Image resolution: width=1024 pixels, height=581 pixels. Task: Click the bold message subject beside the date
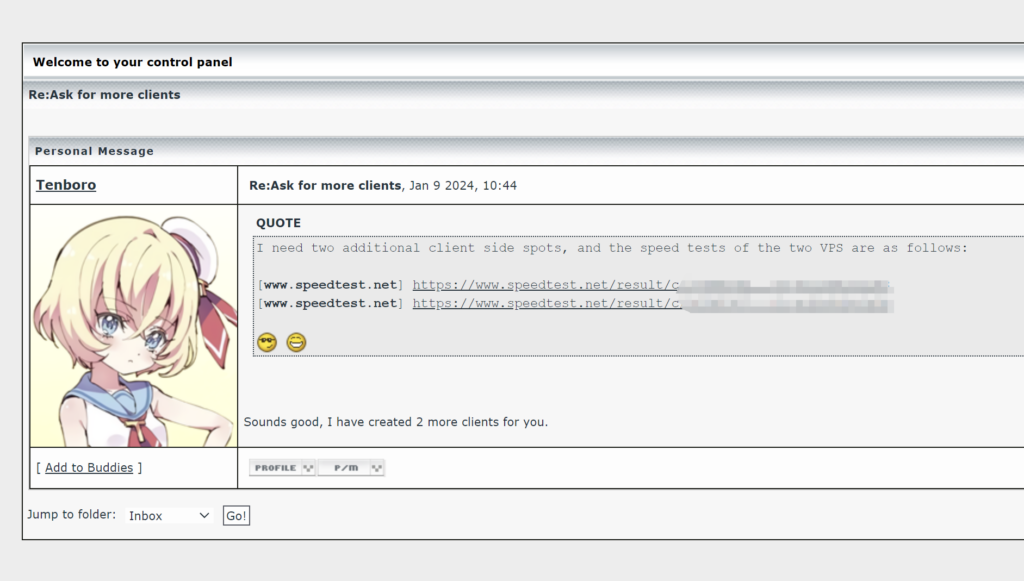(x=325, y=186)
